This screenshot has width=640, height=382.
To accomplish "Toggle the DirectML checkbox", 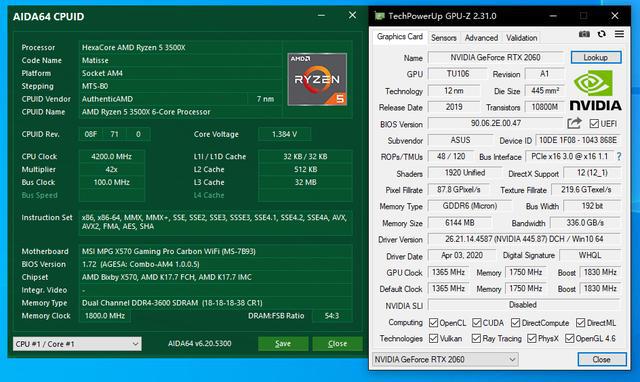I will pos(580,323).
